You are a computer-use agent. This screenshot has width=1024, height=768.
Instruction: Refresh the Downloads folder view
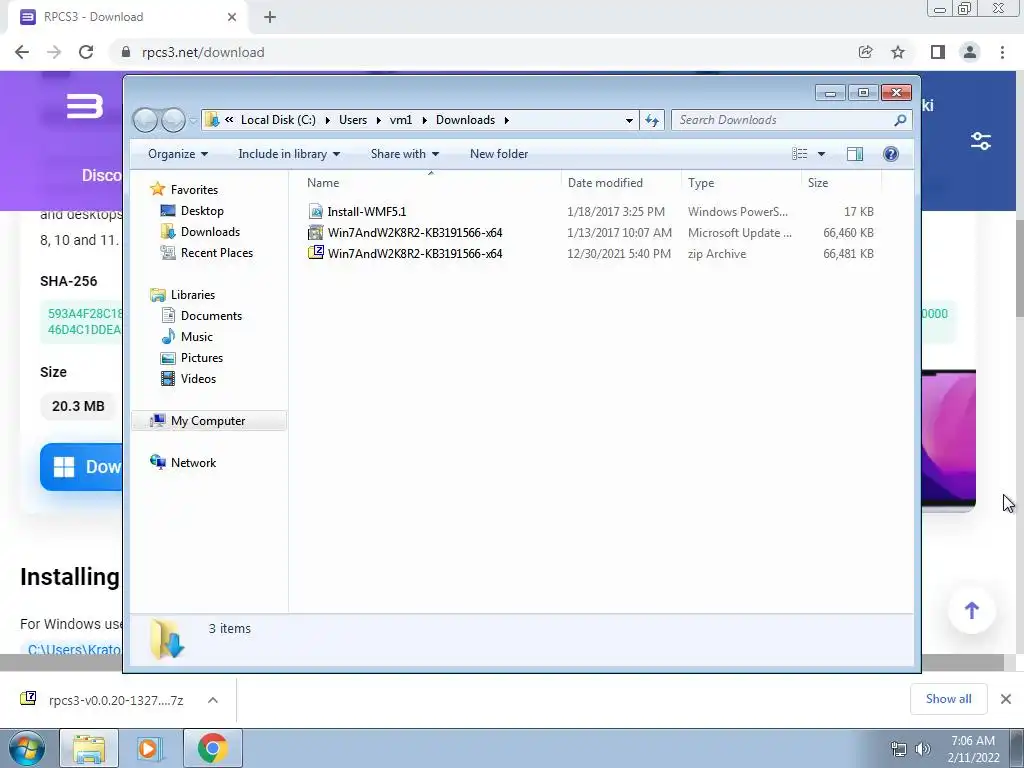pyautogui.click(x=652, y=120)
